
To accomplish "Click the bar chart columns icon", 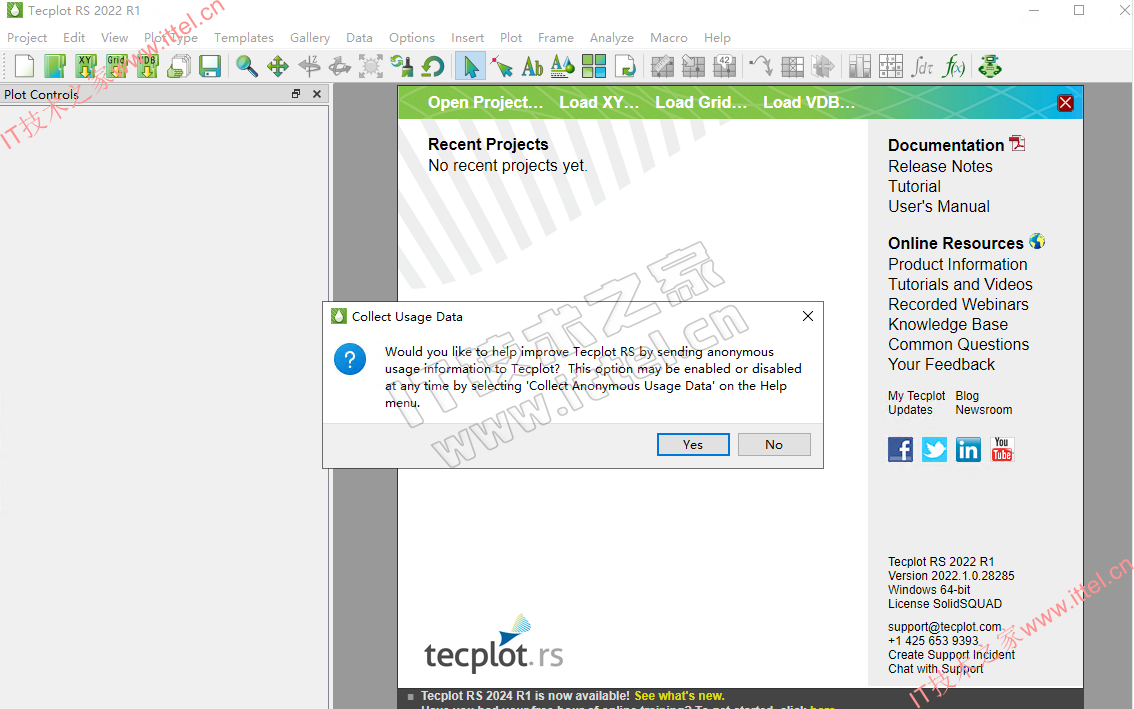I will coord(860,67).
